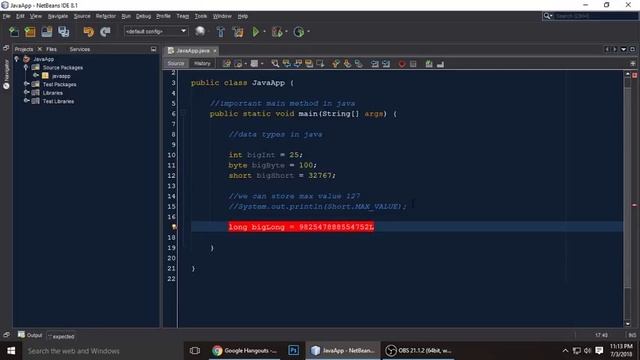The image size is (640, 360).
Task: Close the Projects tab
Action: pos(40,49)
